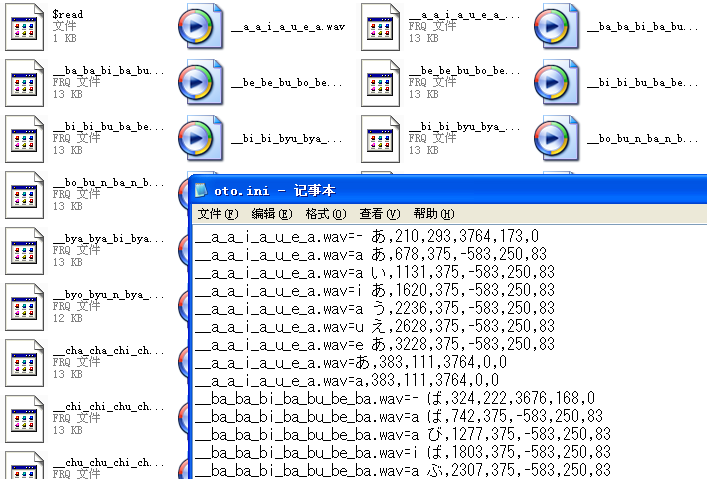Open the 格式(O) menu in Notepad

(x=326, y=214)
